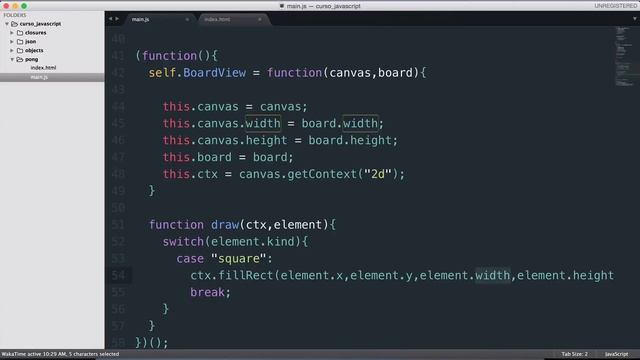The image size is (640, 360).
Task: Expand the closures folder arrow
Action: tap(12, 33)
